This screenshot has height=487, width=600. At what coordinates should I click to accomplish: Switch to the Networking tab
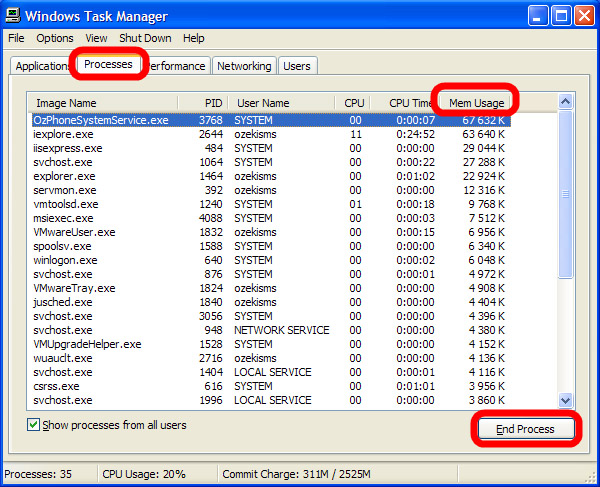click(244, 66)
